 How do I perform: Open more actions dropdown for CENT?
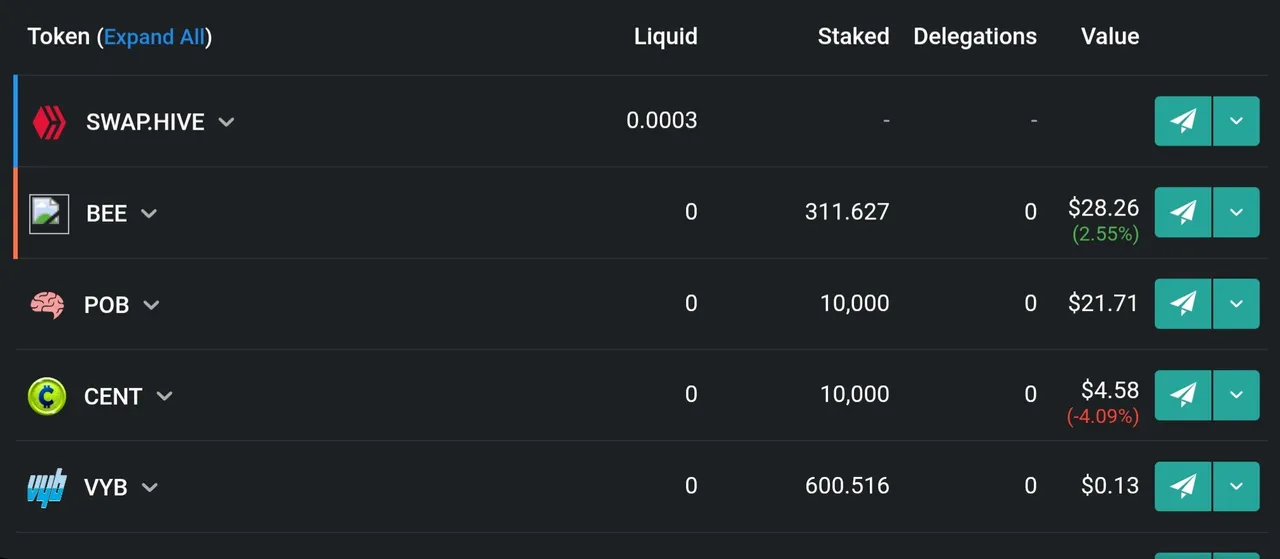coord(1236,395)
